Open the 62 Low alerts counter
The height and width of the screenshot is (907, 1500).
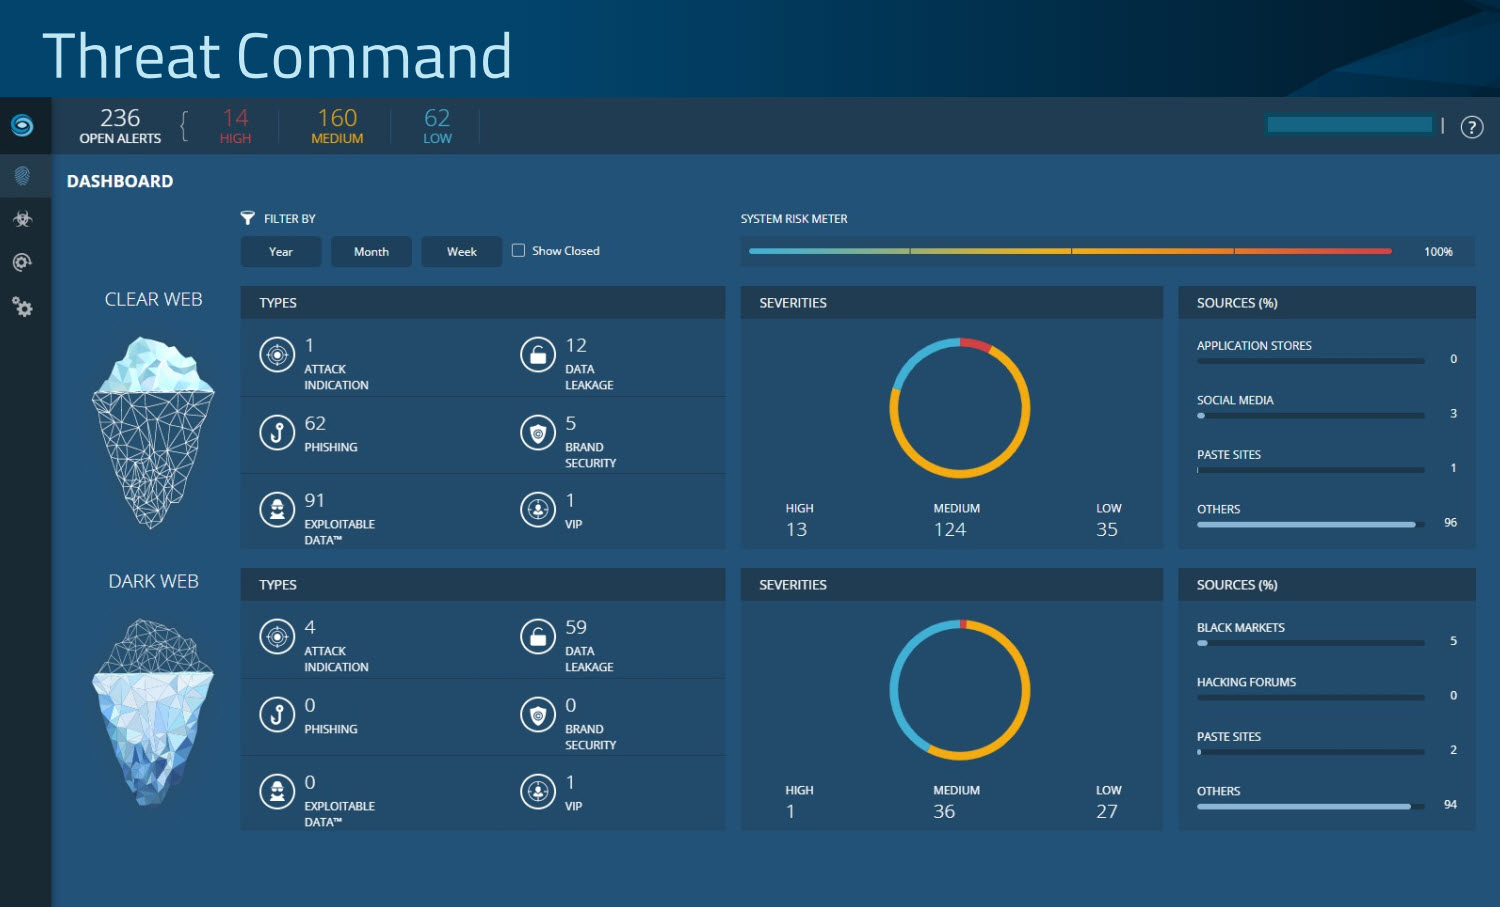pos(437,126)
